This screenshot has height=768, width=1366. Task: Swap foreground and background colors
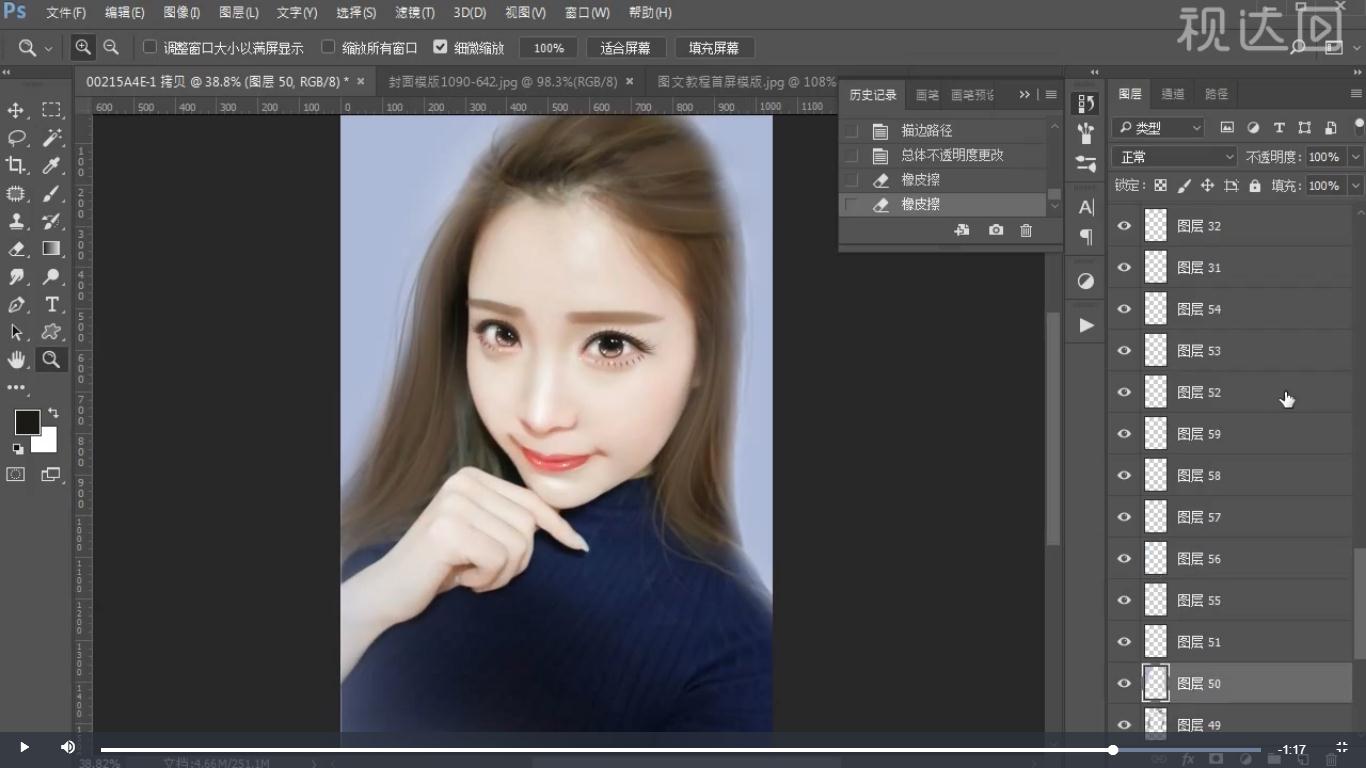pos(53,412)
